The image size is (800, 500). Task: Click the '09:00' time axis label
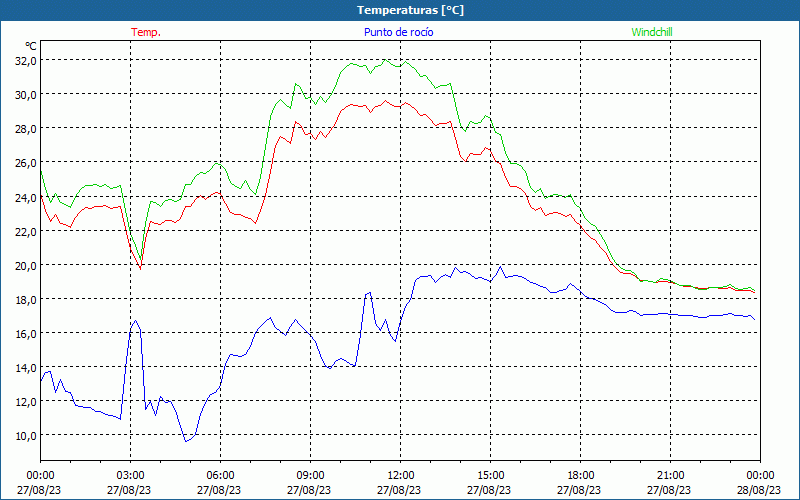point(310,476)
